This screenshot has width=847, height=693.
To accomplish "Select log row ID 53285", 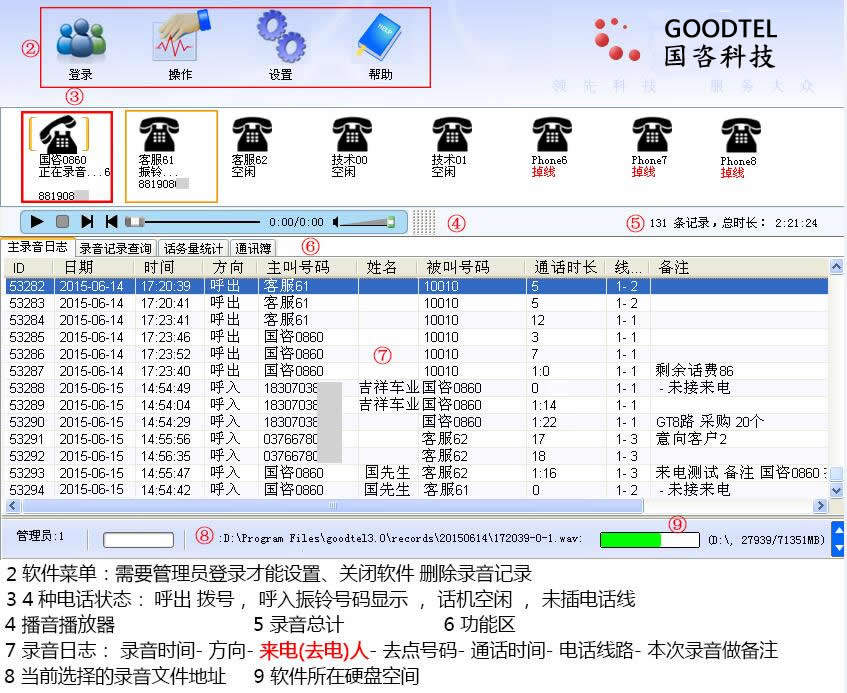I will click(416, 337).
